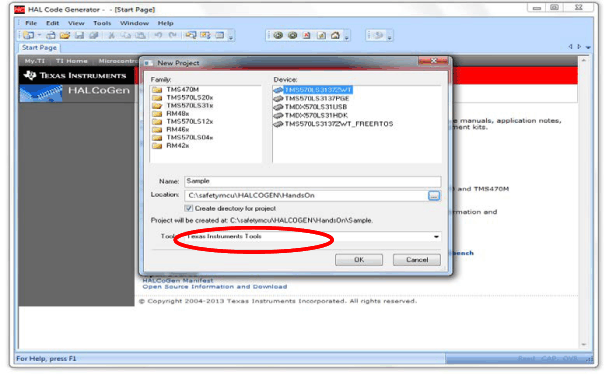The image size is (609, 375).
Task: Open overflow arrow after the Home icon
Action: point(346,37)
